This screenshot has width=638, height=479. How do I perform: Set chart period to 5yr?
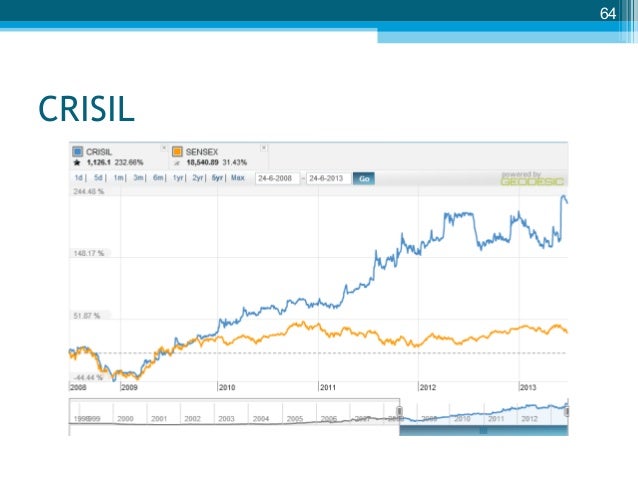tap(217, 178)
